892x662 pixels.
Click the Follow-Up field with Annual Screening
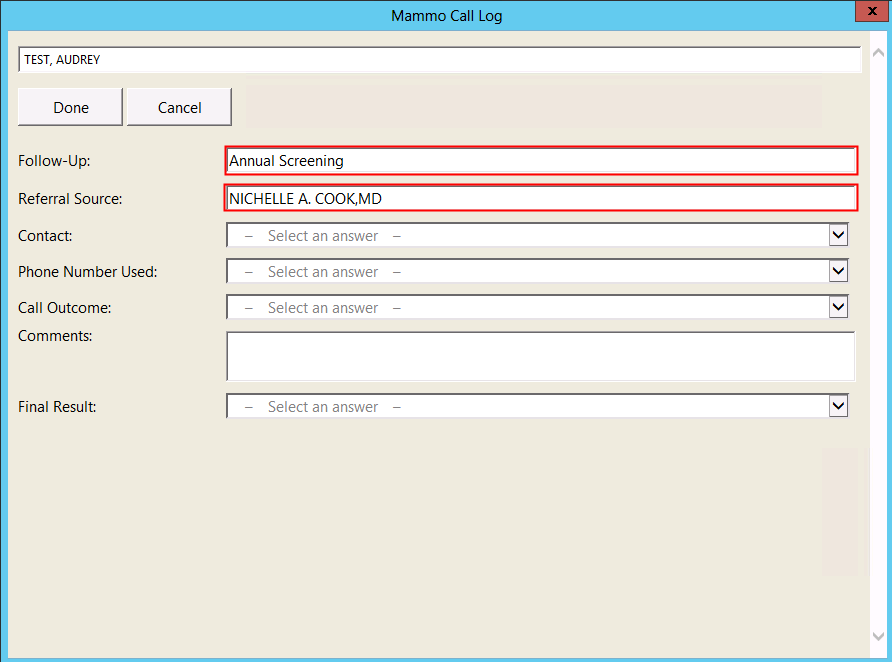[540, 161]
